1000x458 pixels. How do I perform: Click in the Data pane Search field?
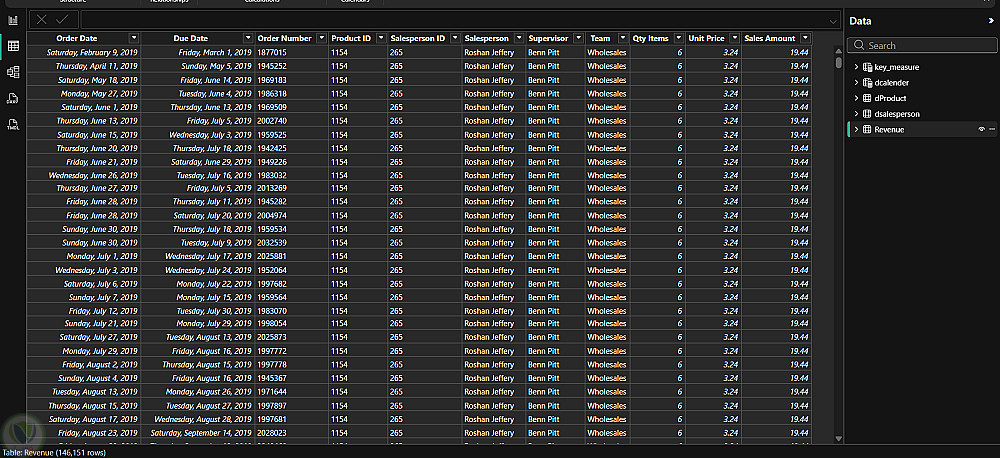[x=922, y=45]
